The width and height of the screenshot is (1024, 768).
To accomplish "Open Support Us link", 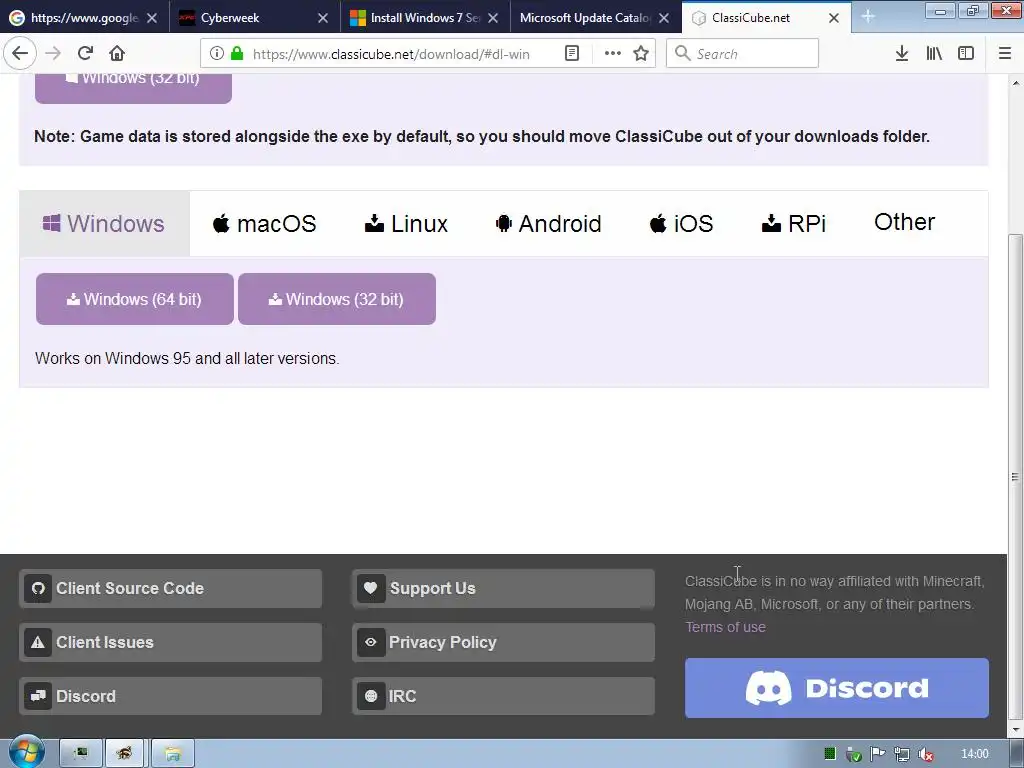I will (504, 588).
